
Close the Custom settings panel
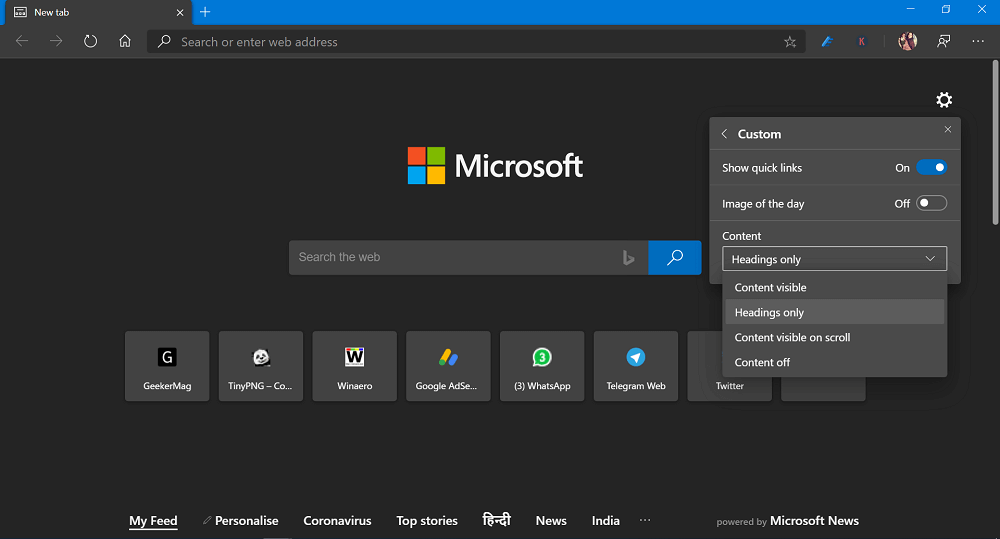tap(948, 129)
